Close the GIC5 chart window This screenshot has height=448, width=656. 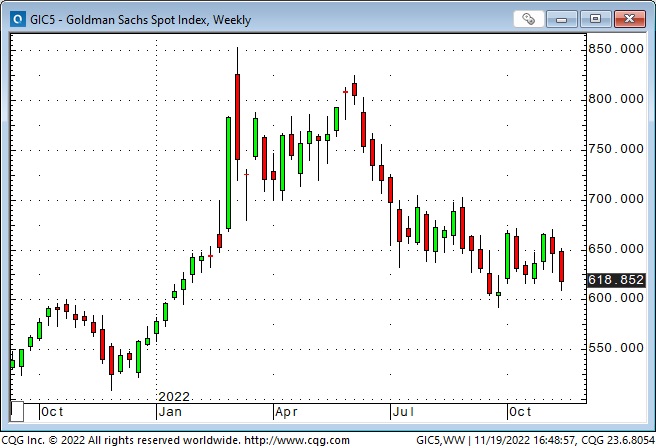click(x=630, y=19)
